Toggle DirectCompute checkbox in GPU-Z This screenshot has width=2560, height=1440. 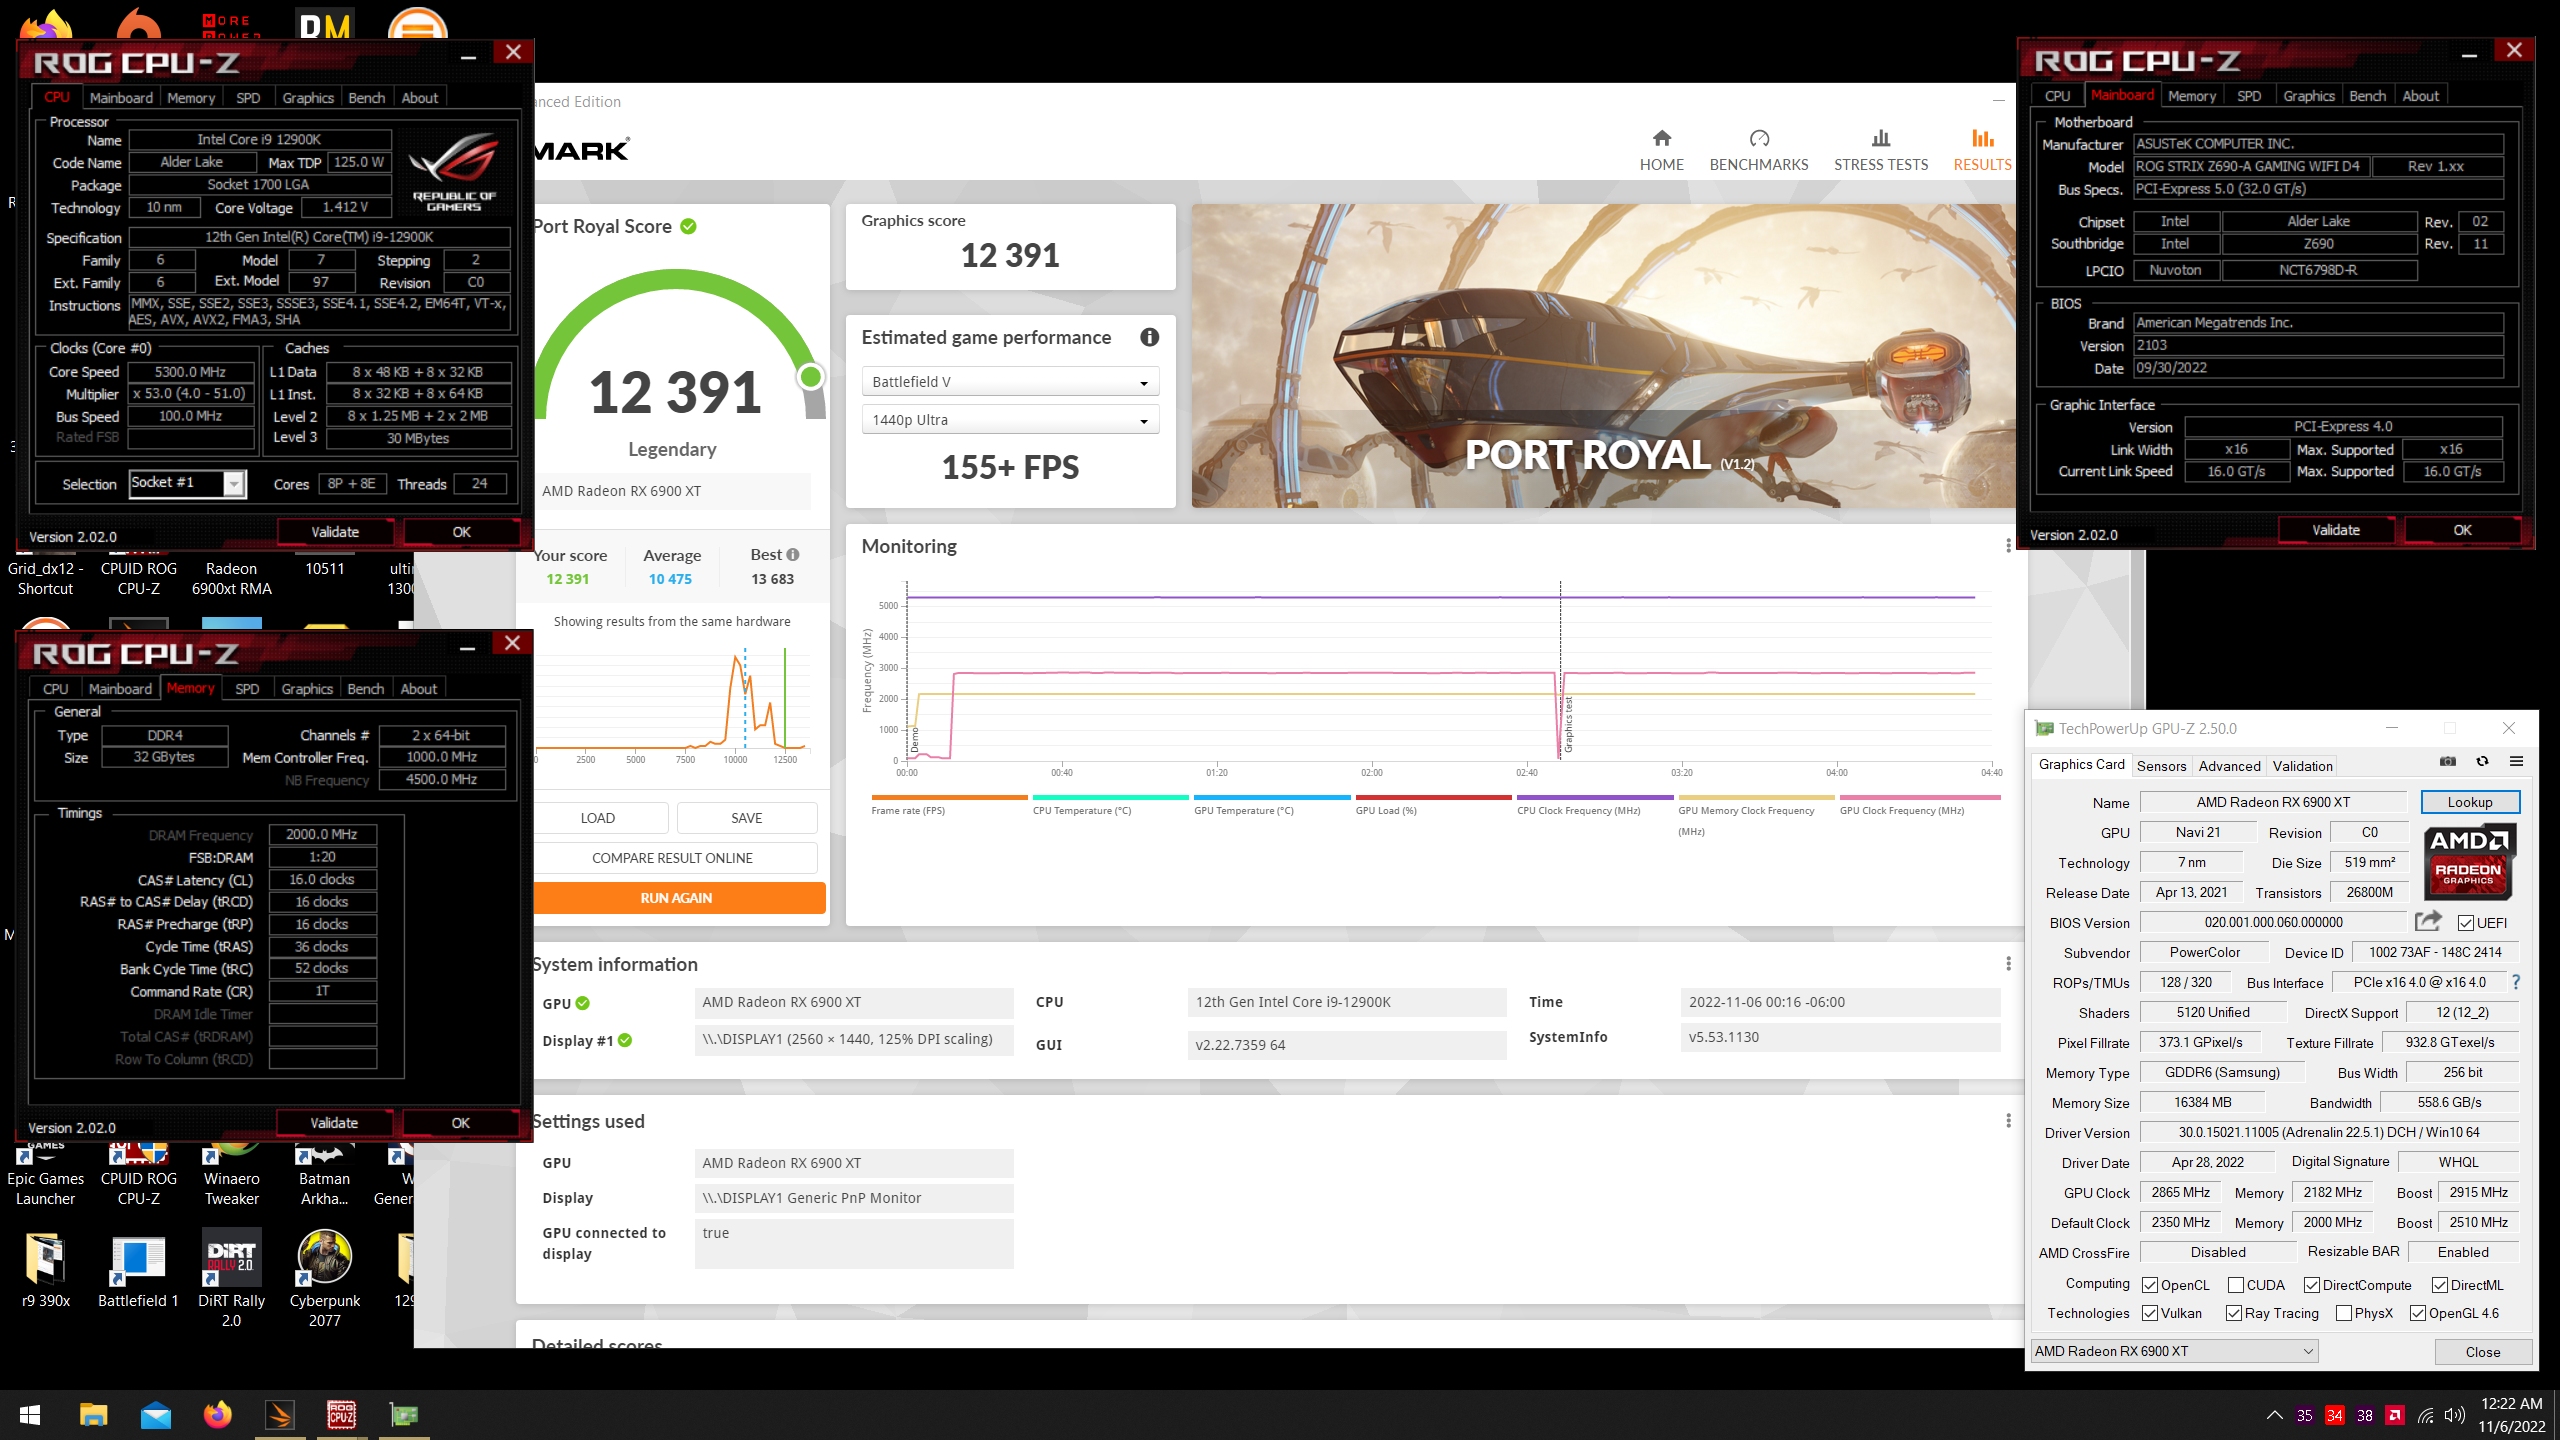tap(2312, 1284)
